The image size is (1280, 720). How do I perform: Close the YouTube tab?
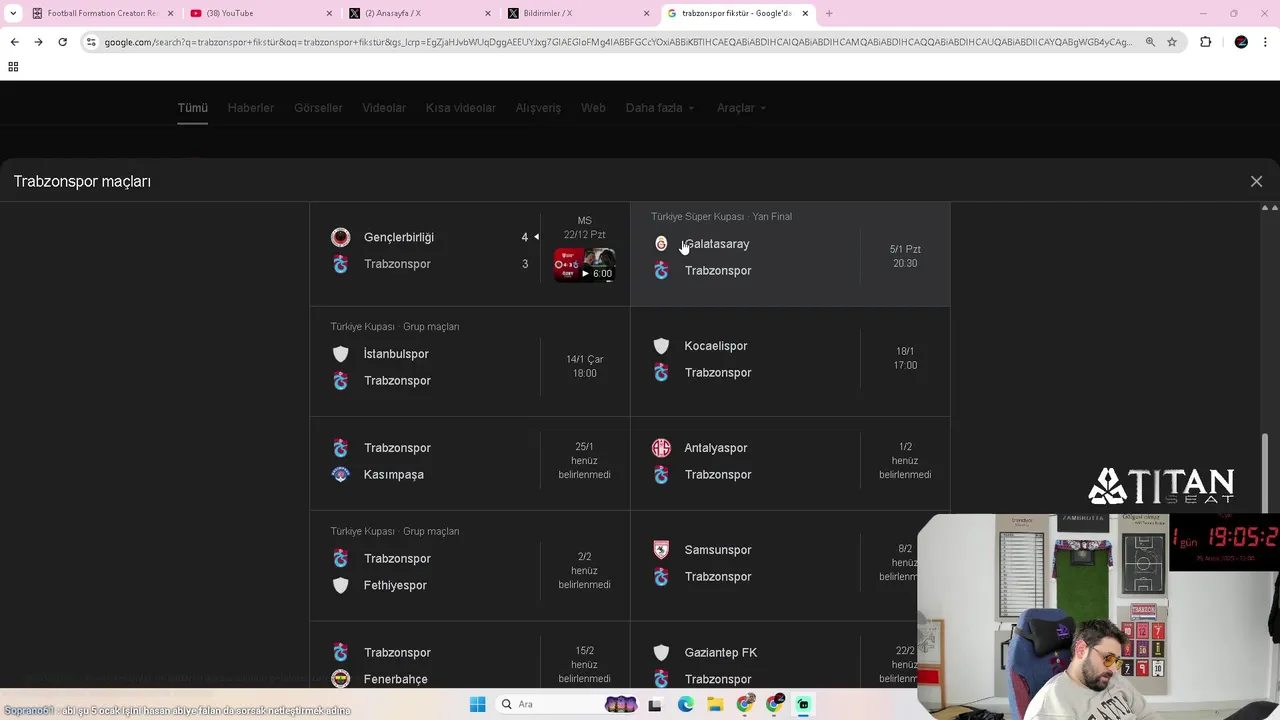329,13
